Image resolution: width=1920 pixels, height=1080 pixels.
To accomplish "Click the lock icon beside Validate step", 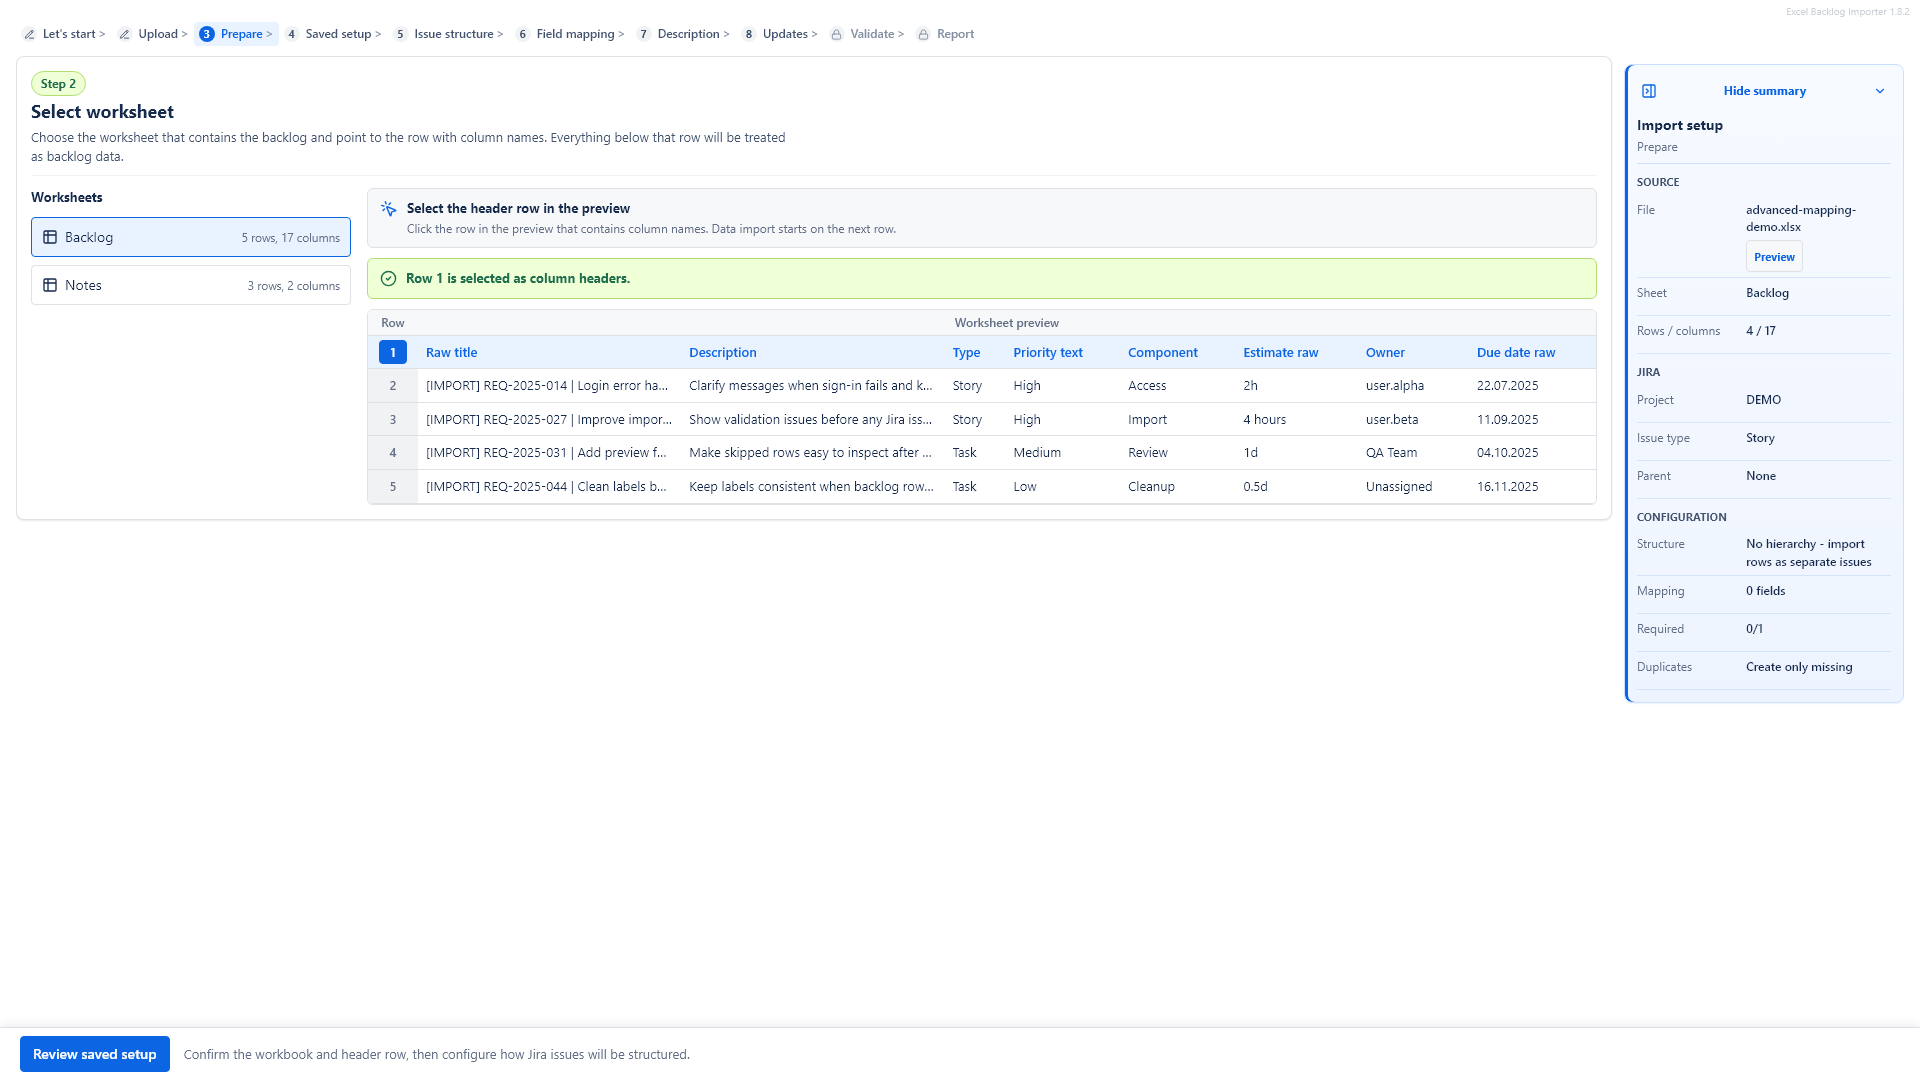I will (836, 34).
